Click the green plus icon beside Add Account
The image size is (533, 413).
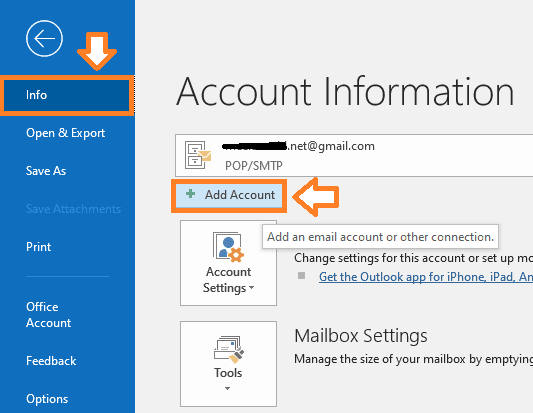(190, 194)
